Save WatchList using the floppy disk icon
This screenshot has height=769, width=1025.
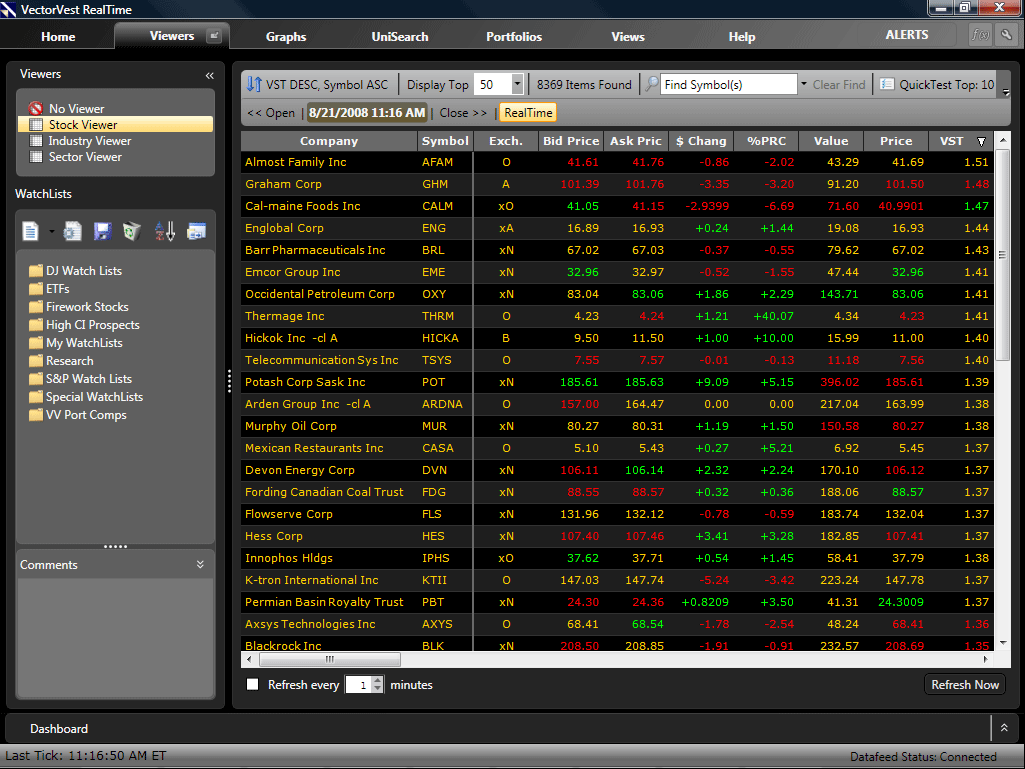(x=102, y=231)
